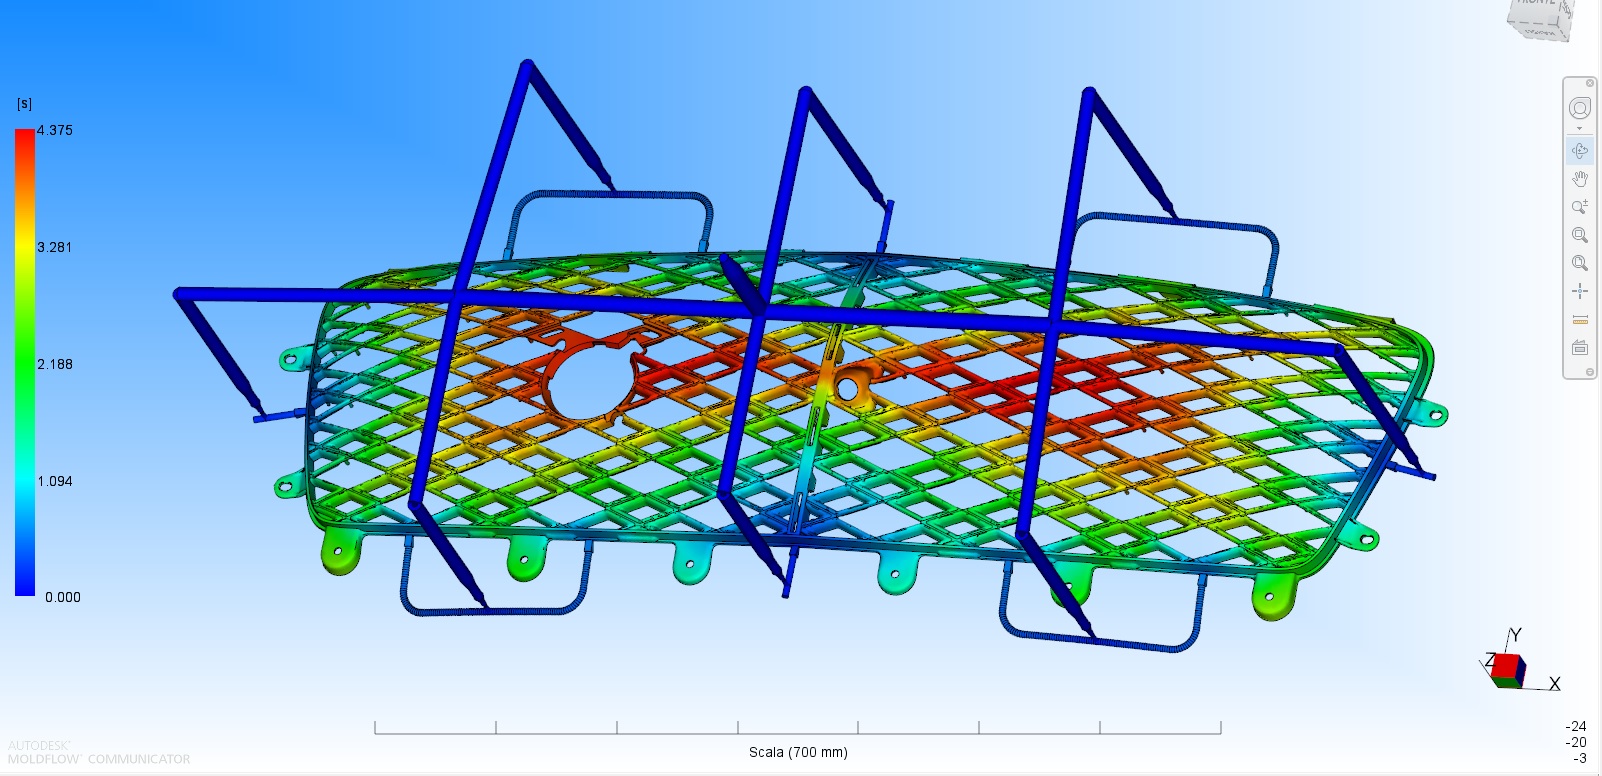Click the legend value 3.281
Screen dimensions: 1602x776
[55, 247]
